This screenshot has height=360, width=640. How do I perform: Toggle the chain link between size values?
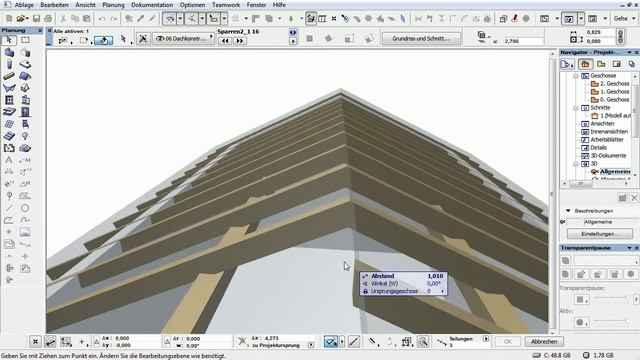click(620, 36)
